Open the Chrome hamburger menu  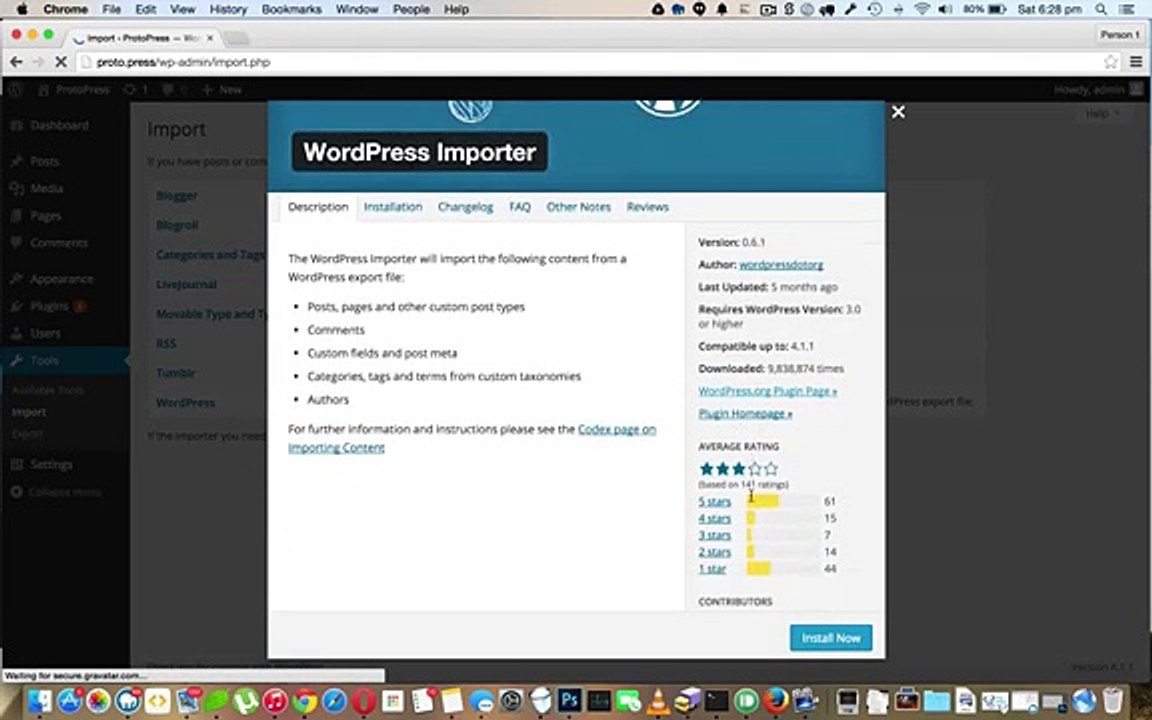click(x=1136, y=62)
